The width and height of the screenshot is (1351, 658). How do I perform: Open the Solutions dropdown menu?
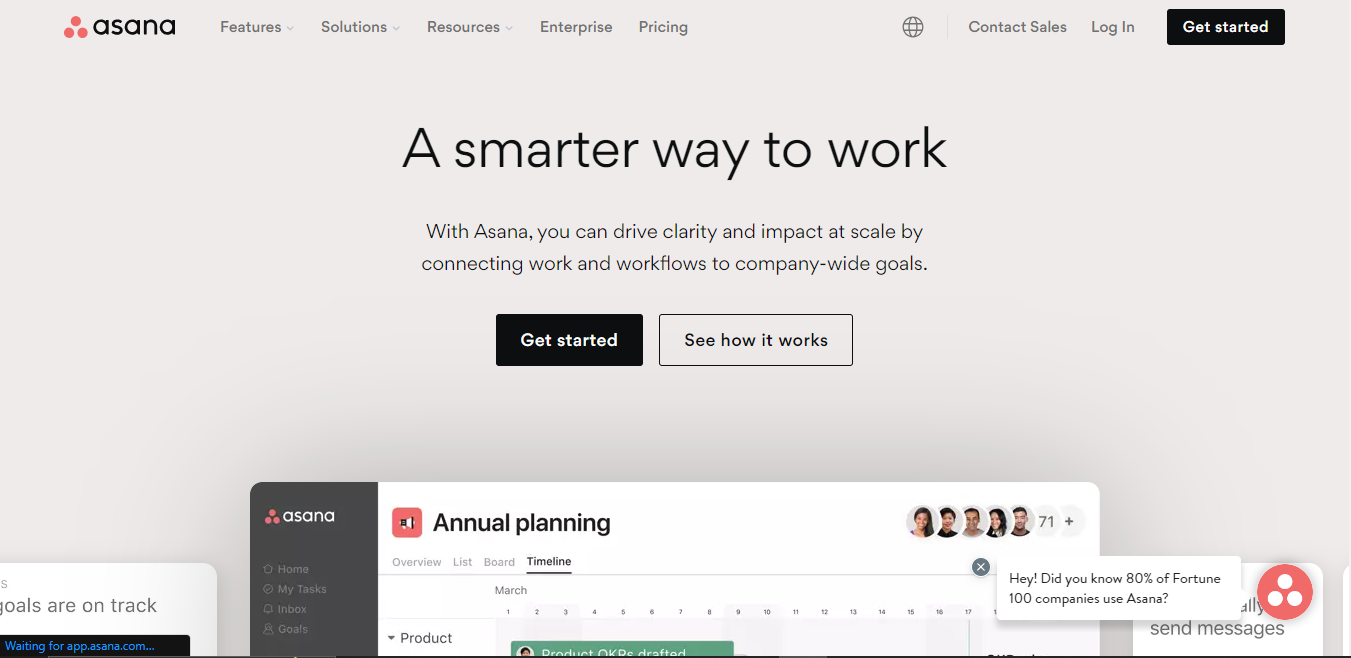coord(360,27)
